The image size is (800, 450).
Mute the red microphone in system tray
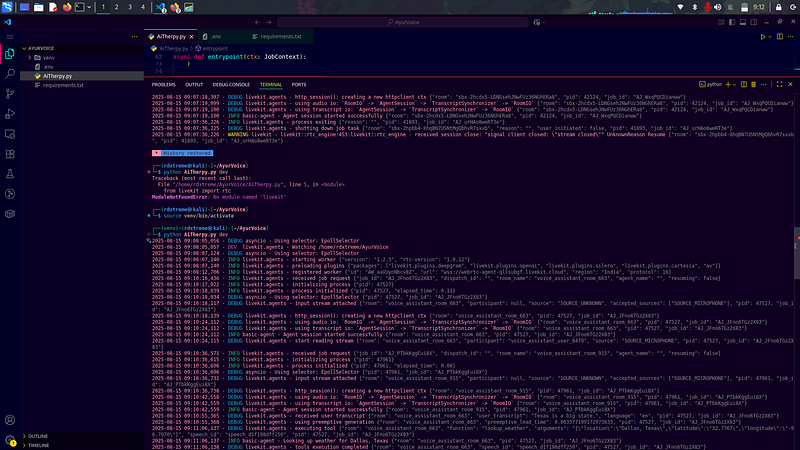(x=707, y=7)
